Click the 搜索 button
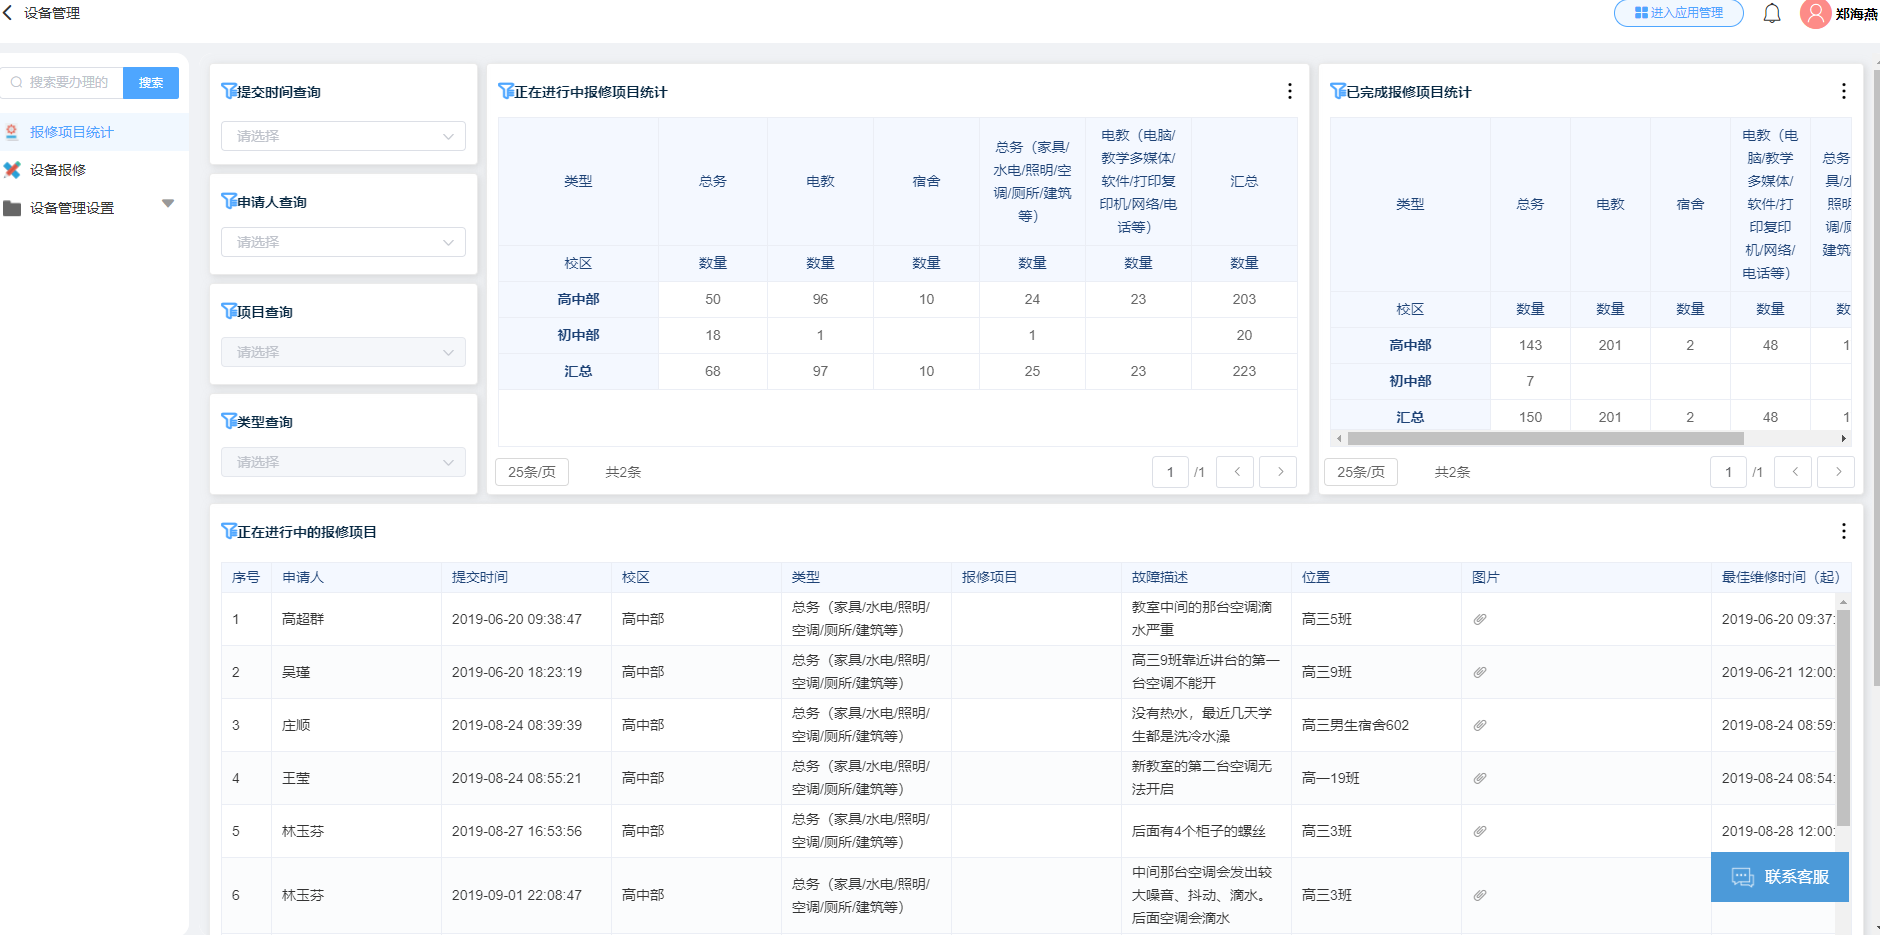The height and width of the screenshot is (935, 1880). pos(151,82)
